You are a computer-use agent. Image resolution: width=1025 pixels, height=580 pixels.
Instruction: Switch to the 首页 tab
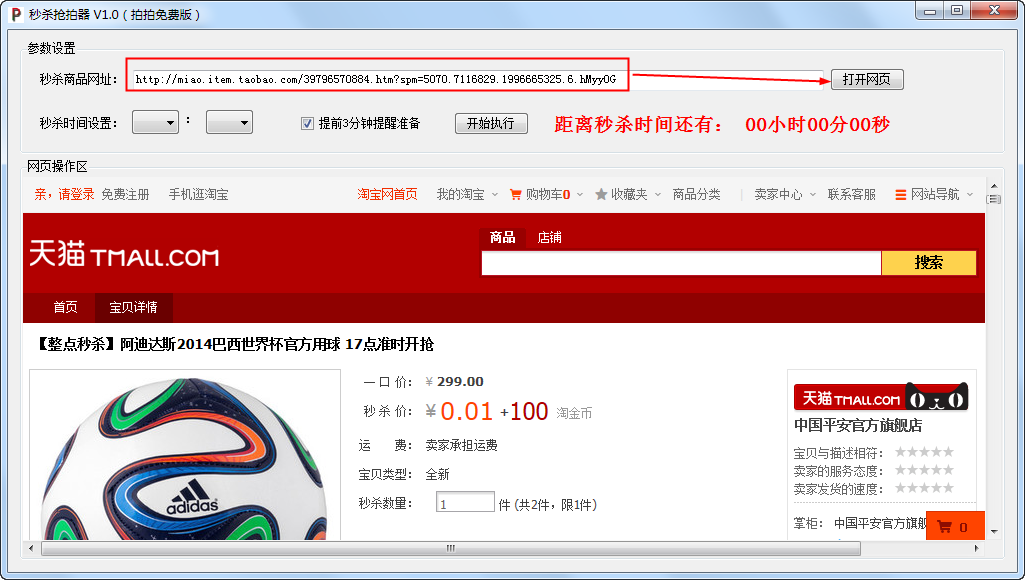65,307
